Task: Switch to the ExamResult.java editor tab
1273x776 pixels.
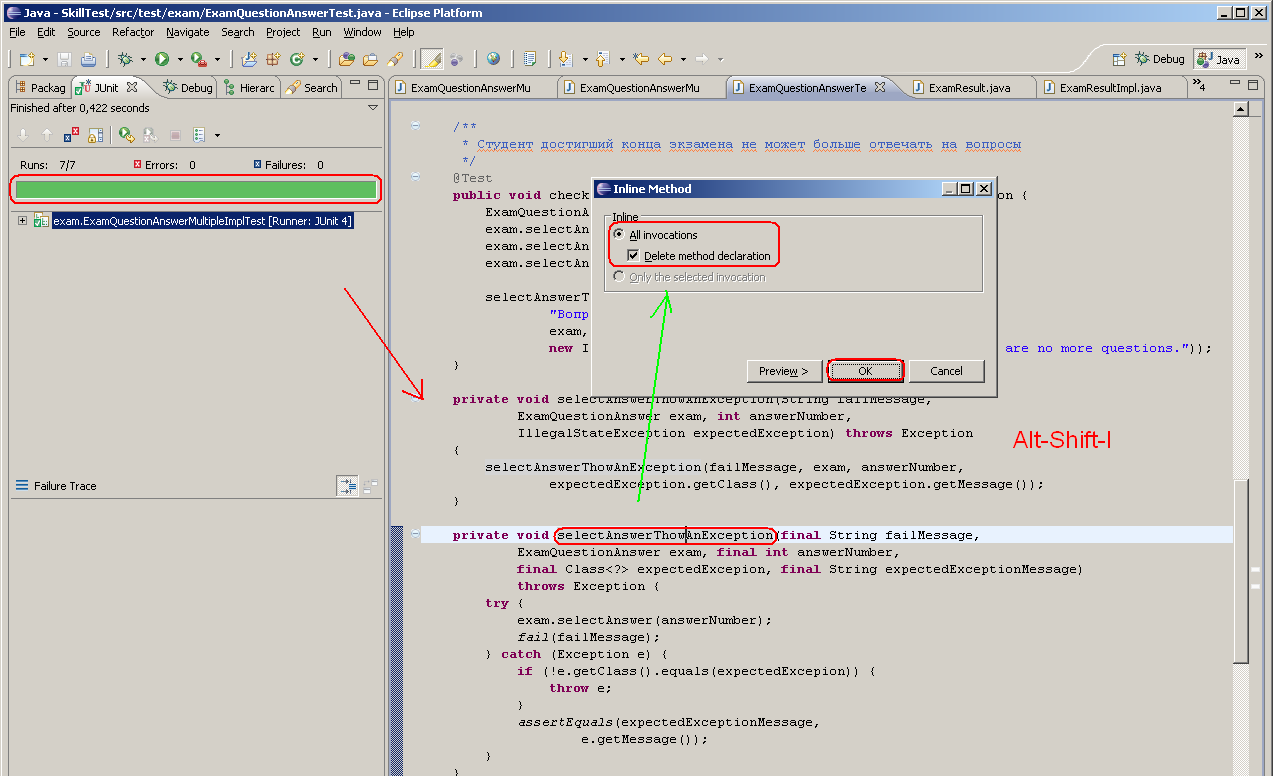Action: [971, 87]
